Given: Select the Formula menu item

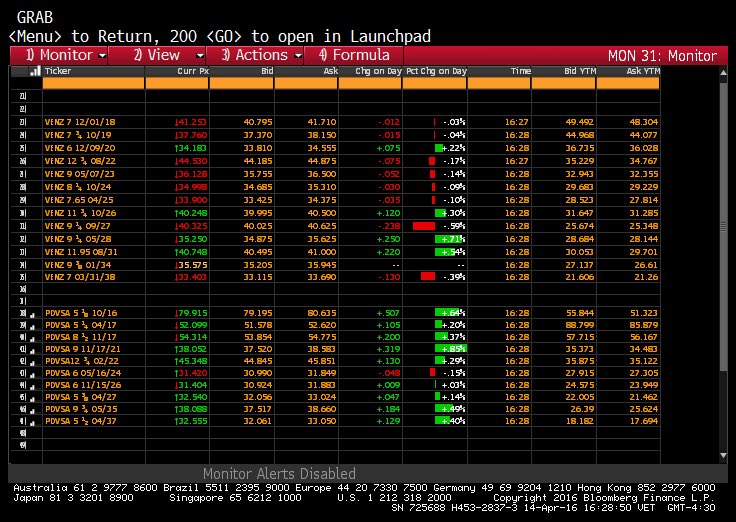Looking at the screenshot, I should click(353, 55).
